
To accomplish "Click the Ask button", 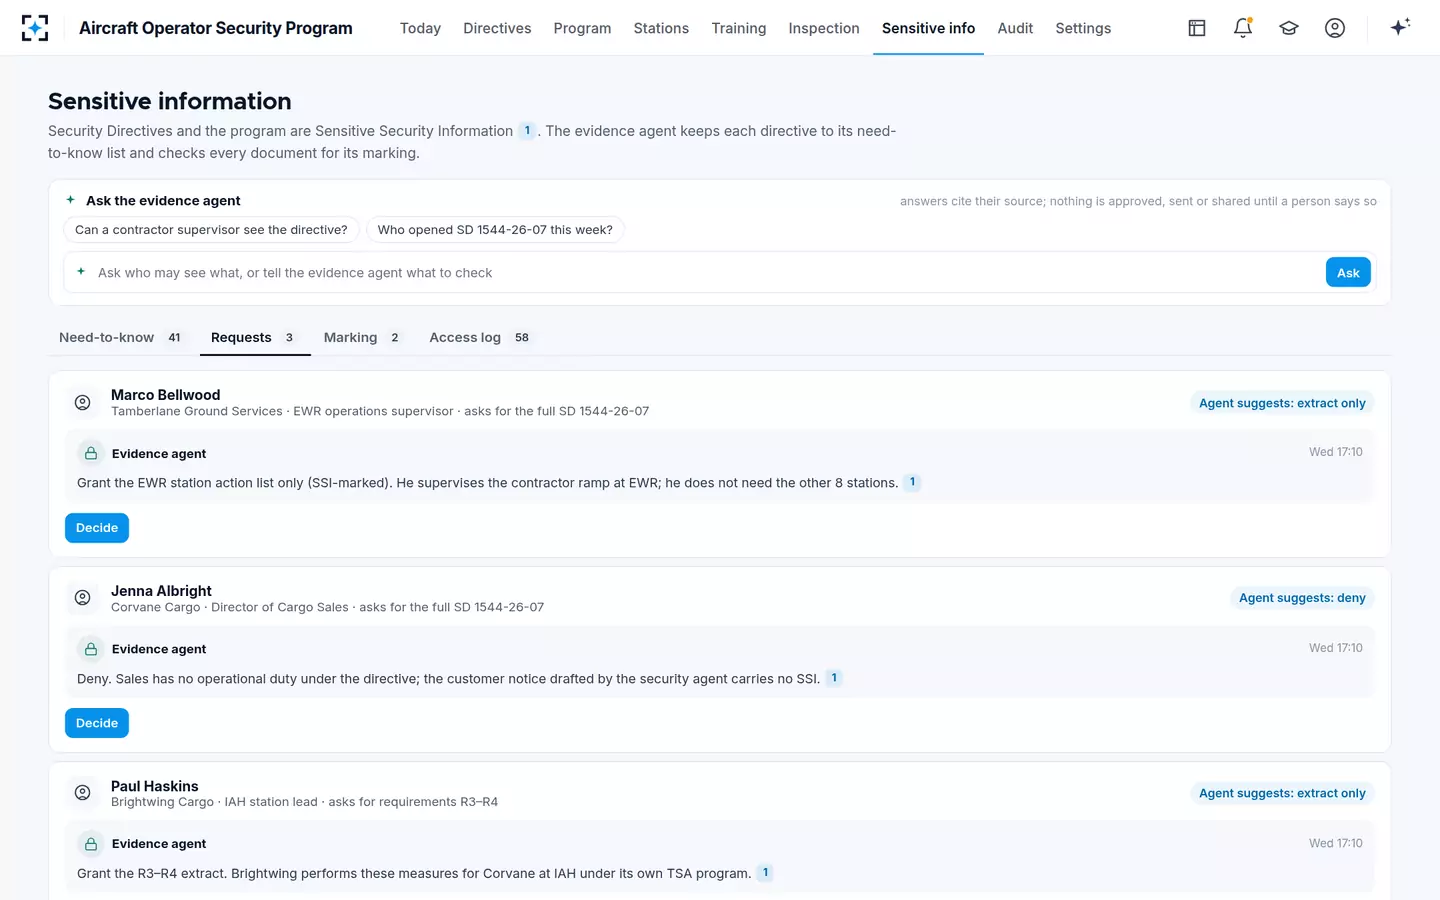I will 1348,272.
